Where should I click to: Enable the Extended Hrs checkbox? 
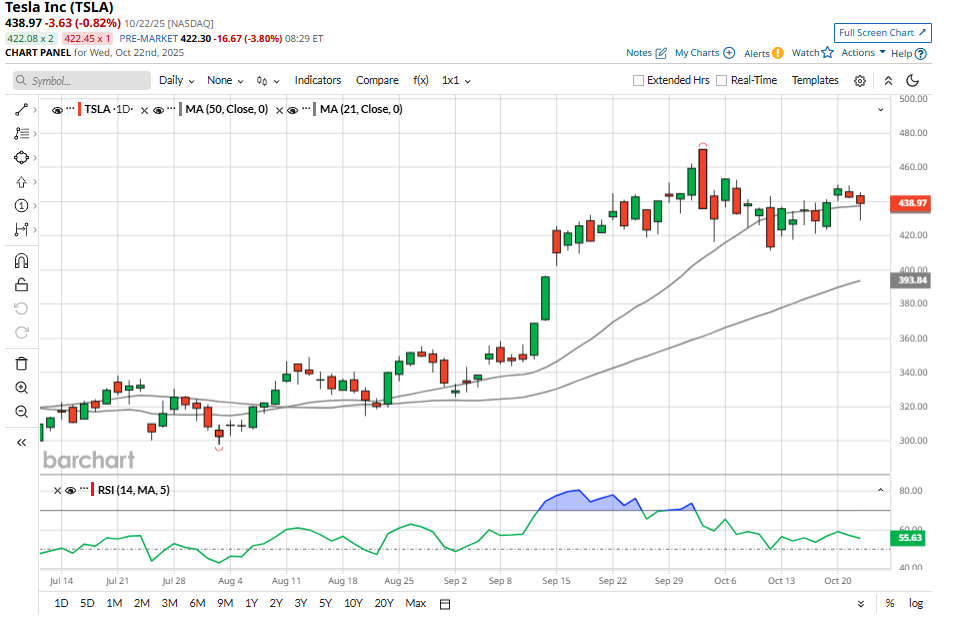(x=639, y=81)
